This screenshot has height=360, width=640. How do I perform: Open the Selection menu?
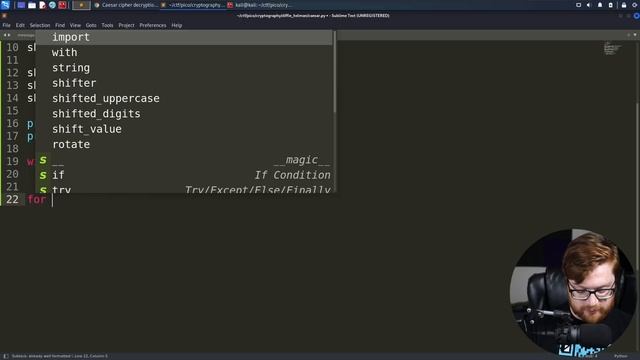[x=40, y=25]
